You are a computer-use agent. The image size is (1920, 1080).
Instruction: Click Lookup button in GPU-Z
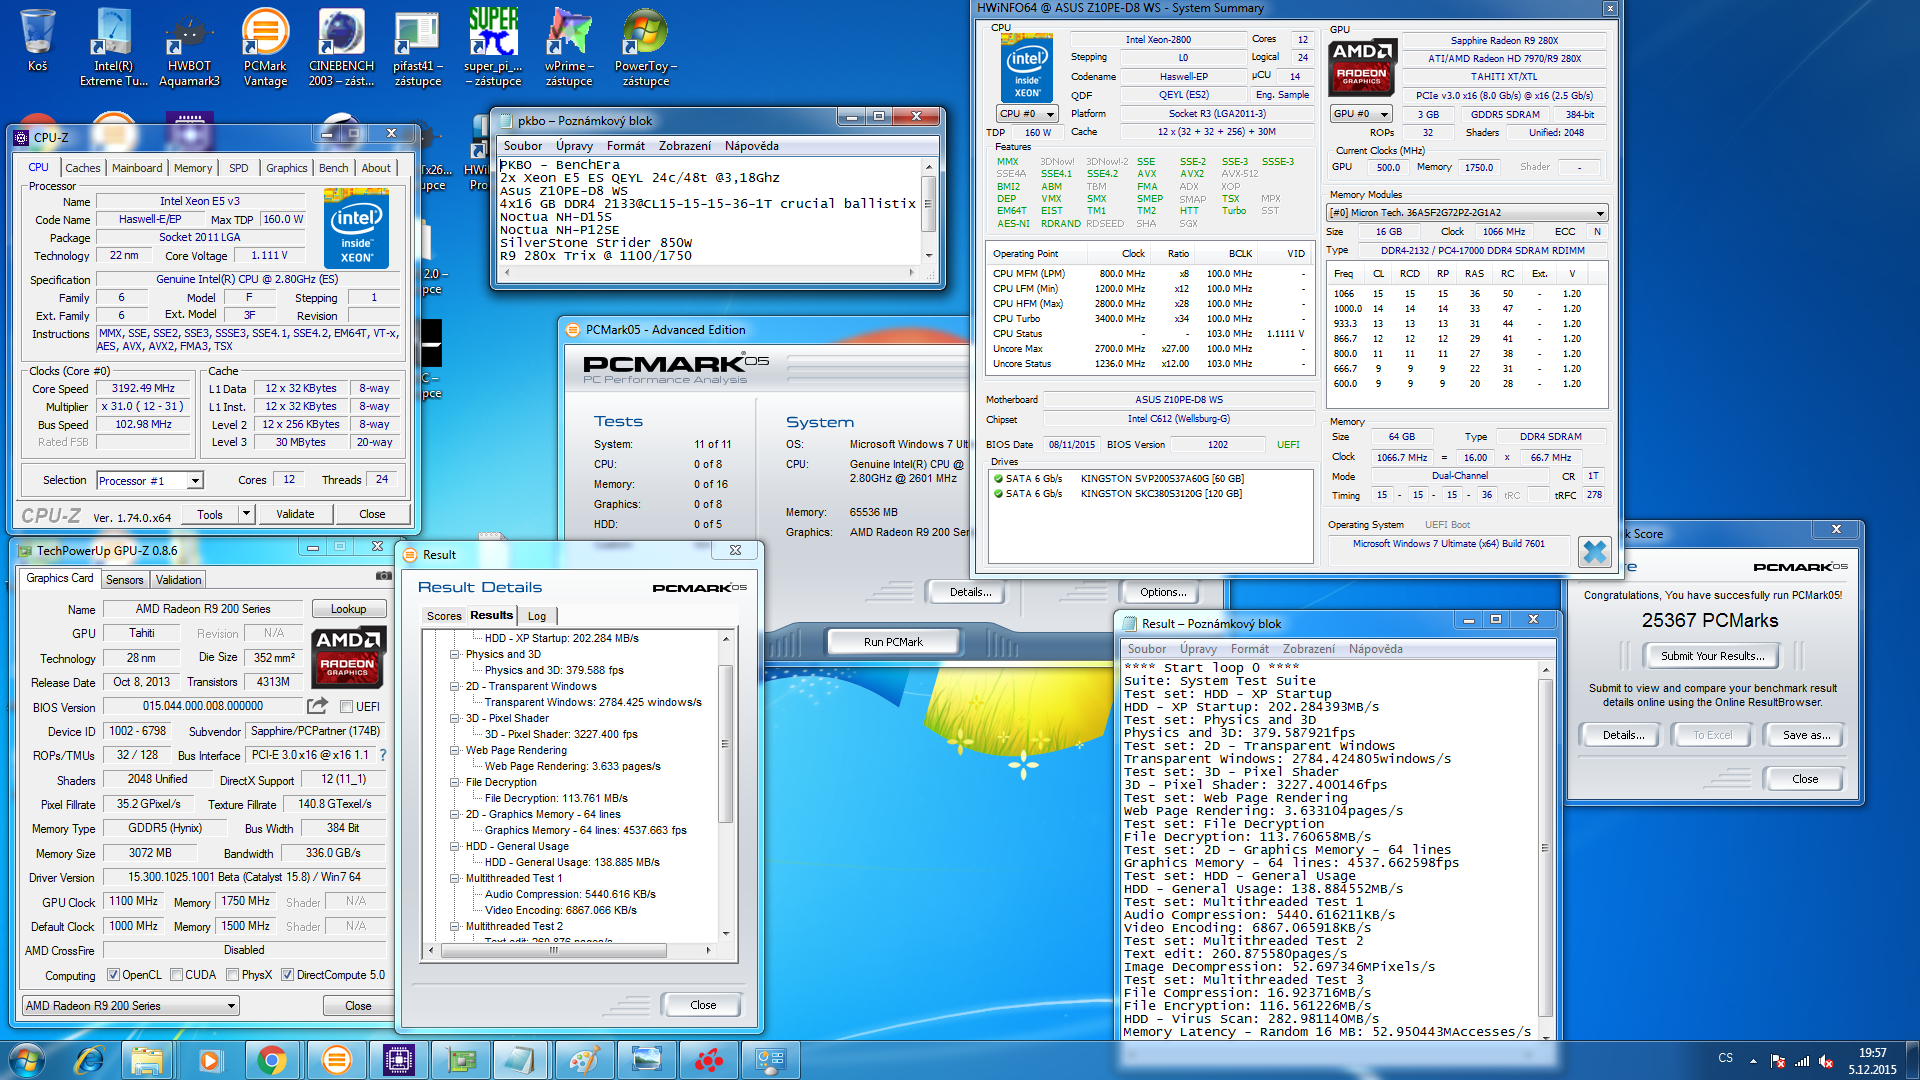coord(348,609)
